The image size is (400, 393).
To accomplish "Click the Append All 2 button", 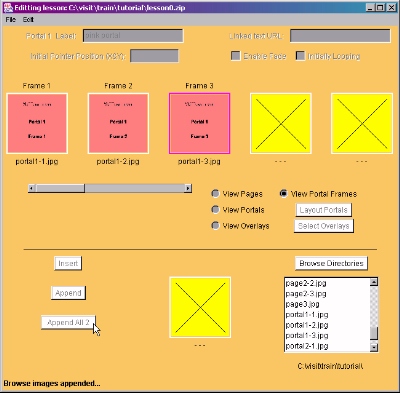I will click(68, 323).
